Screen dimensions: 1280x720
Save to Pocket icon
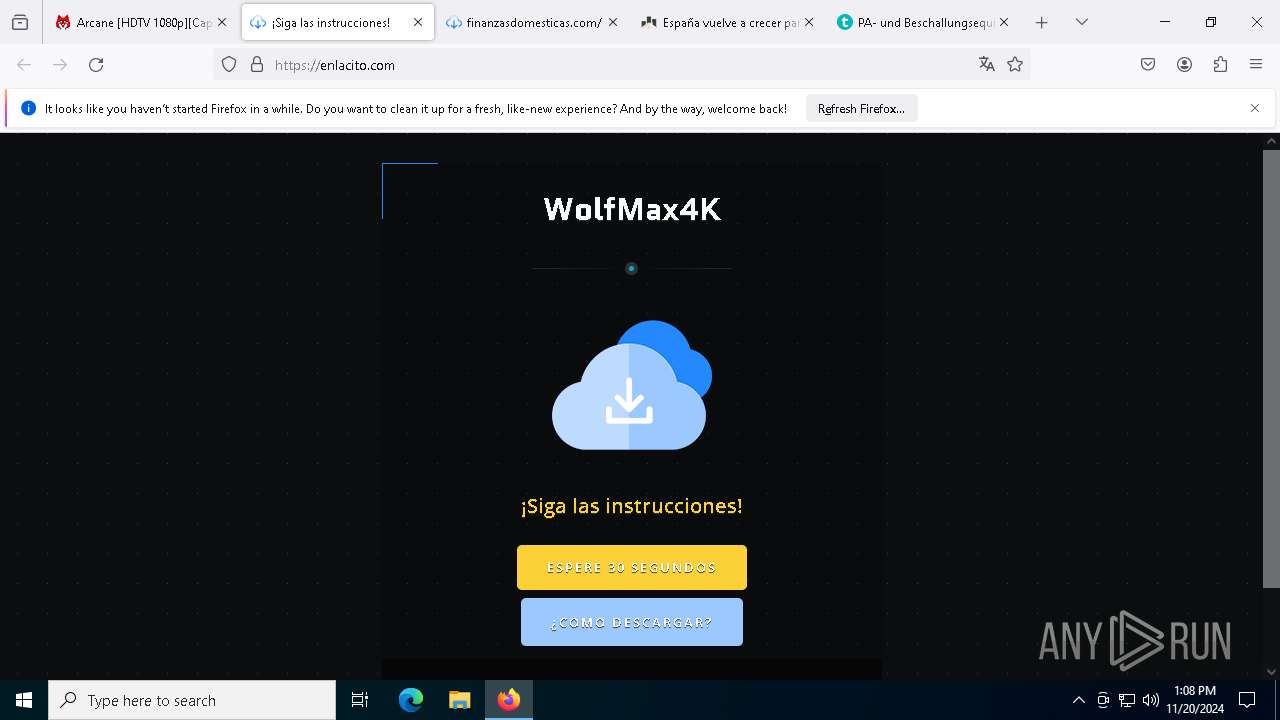click(x=1148, y=65)
